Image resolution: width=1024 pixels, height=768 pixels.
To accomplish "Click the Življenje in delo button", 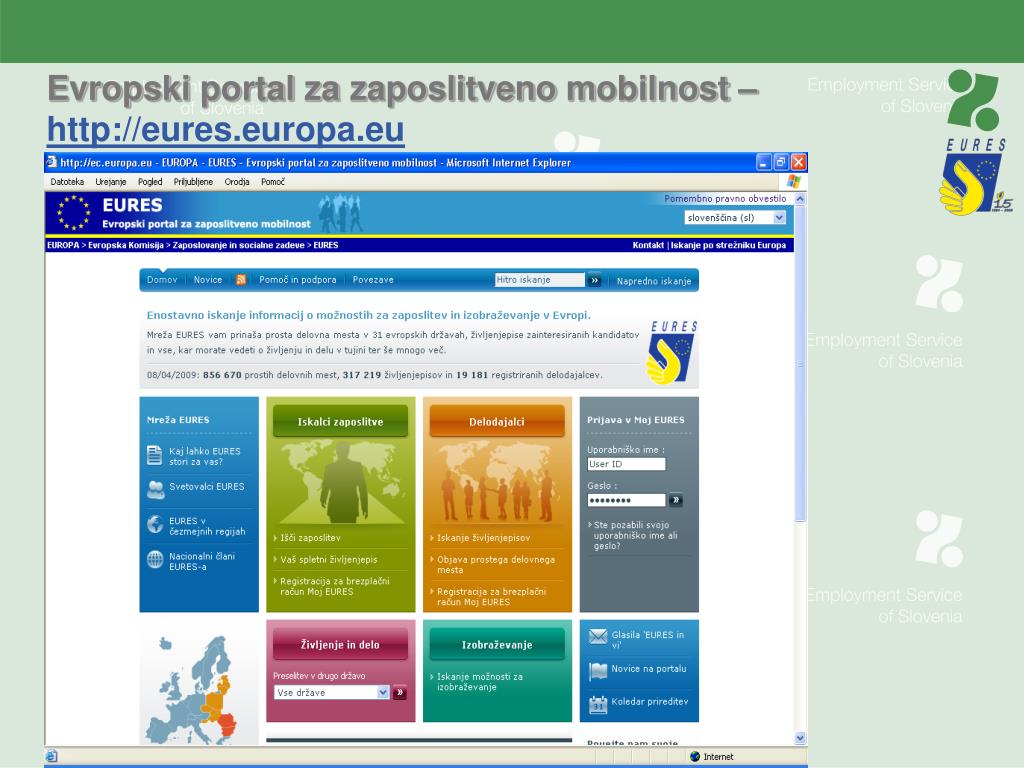I will (340, 644).
